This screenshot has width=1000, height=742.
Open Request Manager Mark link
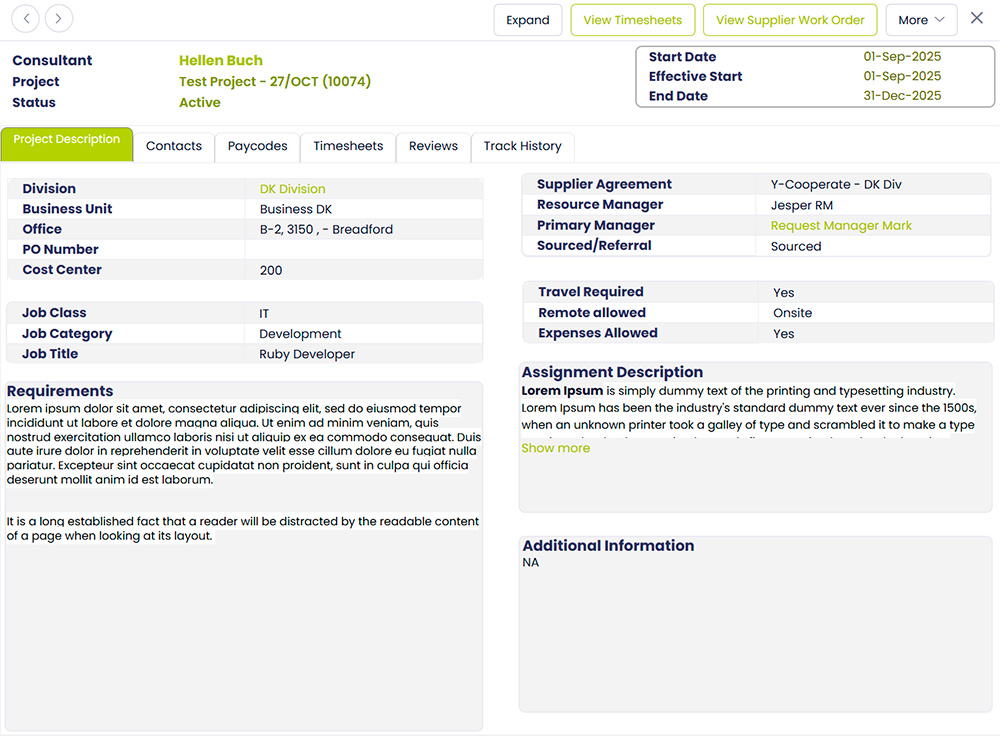(841, 226)
